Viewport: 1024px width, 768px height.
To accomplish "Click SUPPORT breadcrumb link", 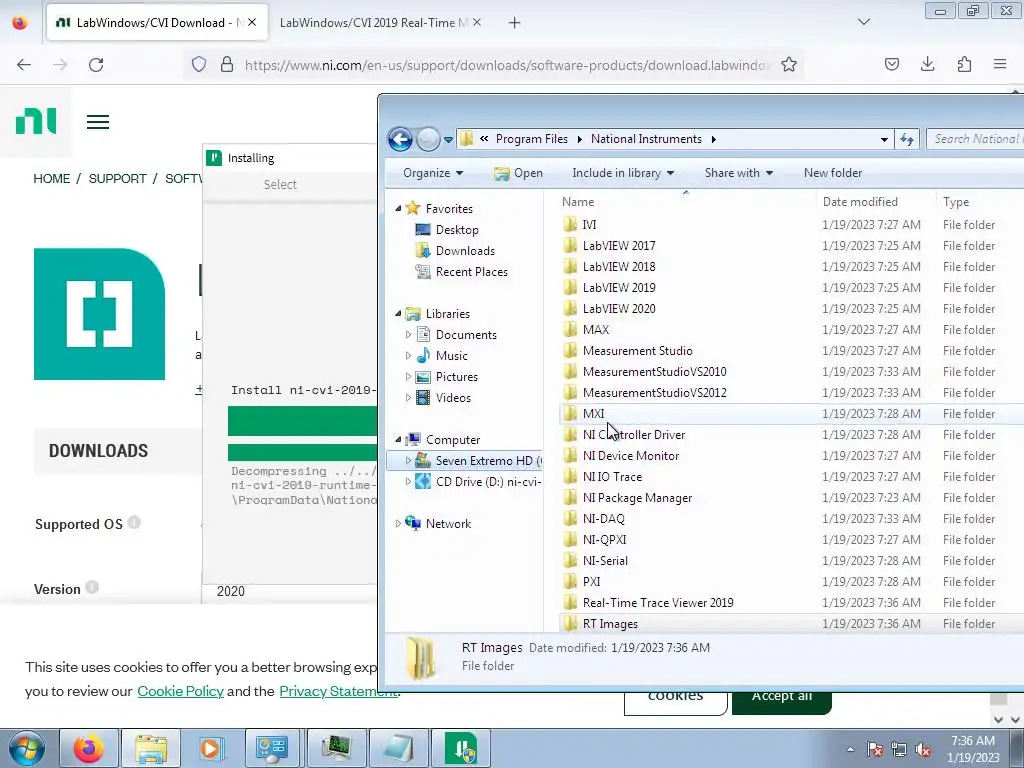I will (118, 179).
